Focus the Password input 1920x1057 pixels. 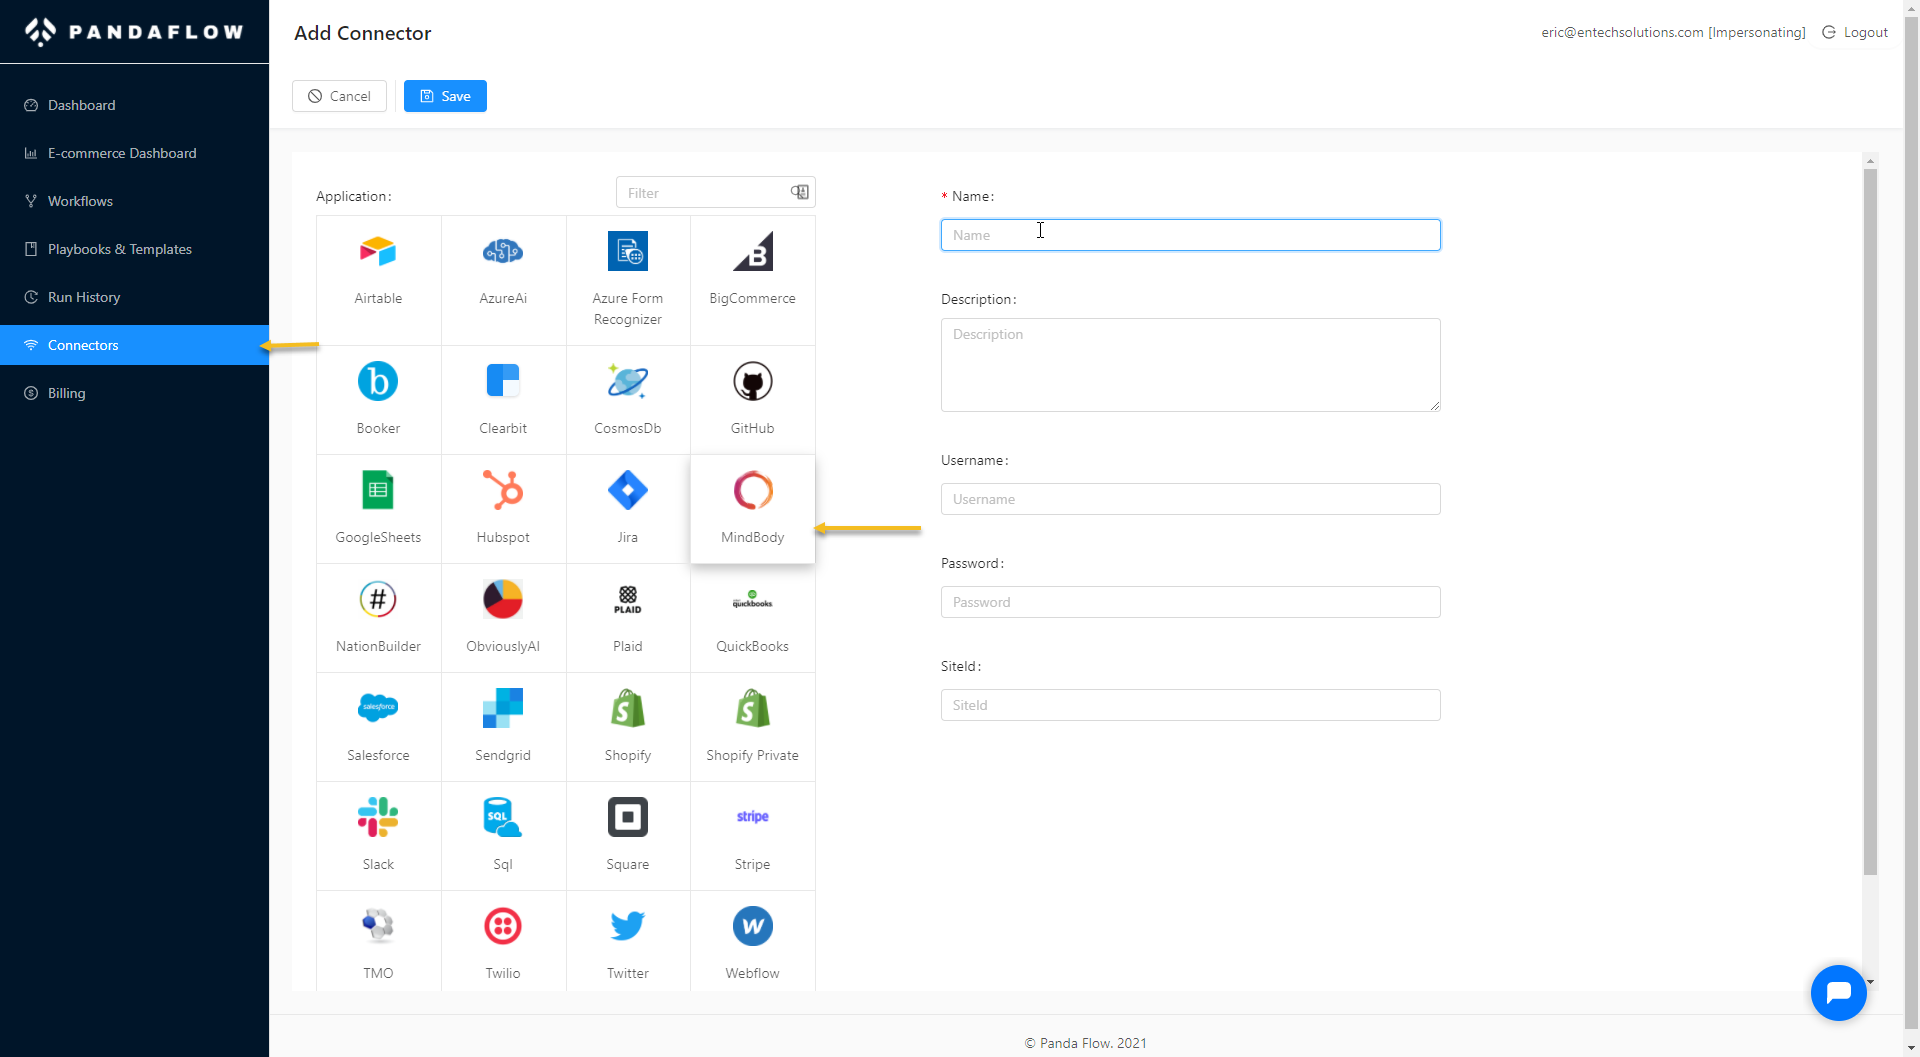tap(1190, 602)
